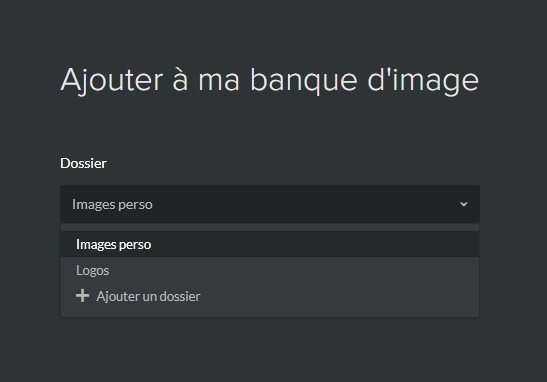The height and width of the screenshot is (382, 547).
Task: Click the word perso in the highlighted option
Action: point(134,245)
